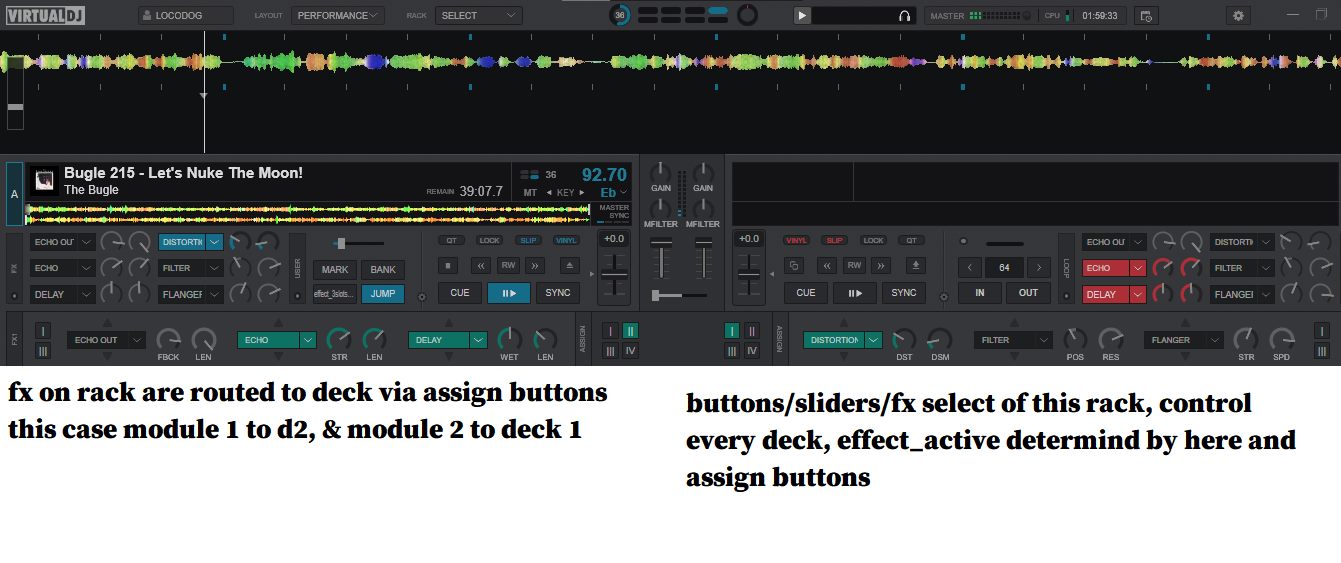The image size is (1341, 563).
Task: Toggle LOCK on deck A
Action: (489, 241)
